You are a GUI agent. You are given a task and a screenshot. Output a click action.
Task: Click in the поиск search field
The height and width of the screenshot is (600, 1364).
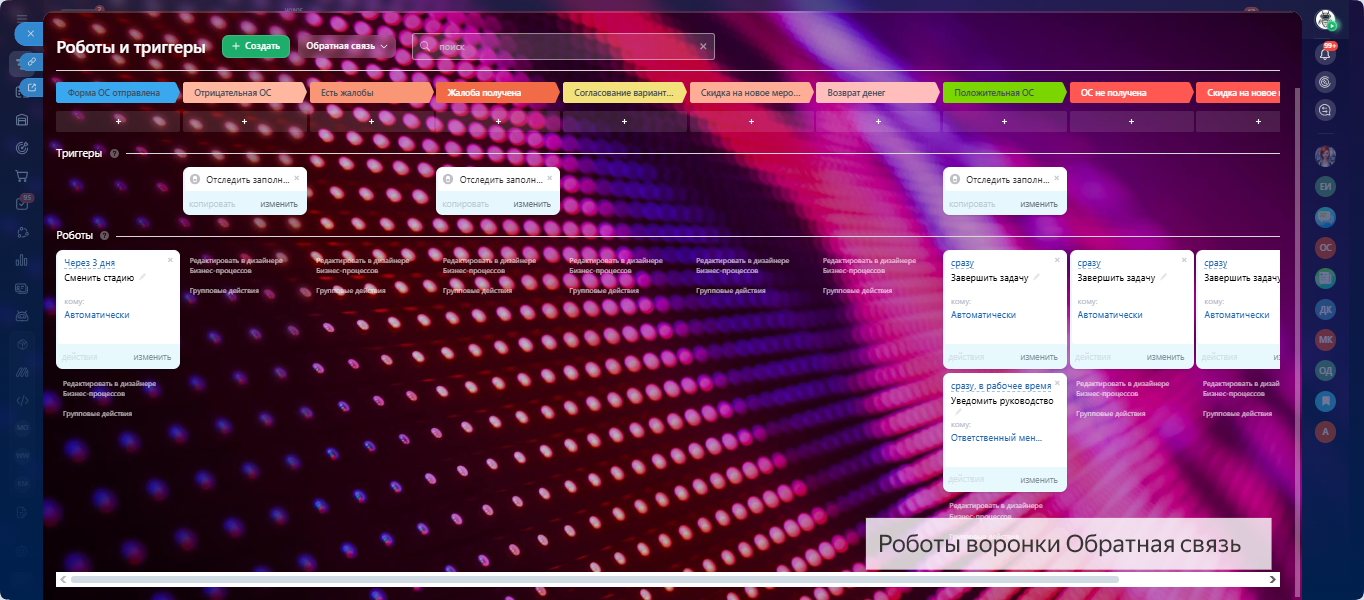565,46
